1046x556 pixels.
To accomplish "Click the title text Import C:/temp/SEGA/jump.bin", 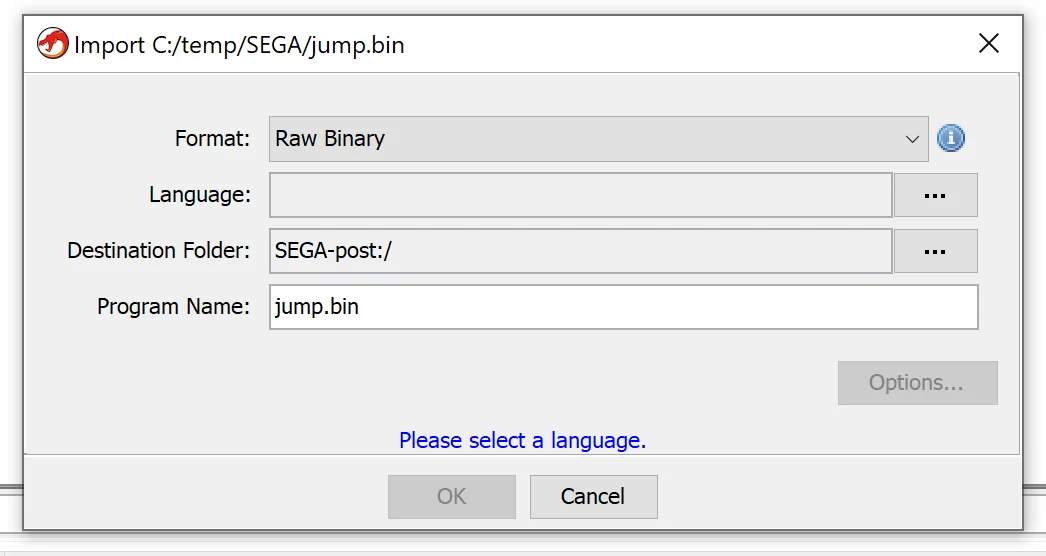I will click(x=239, y=45).
